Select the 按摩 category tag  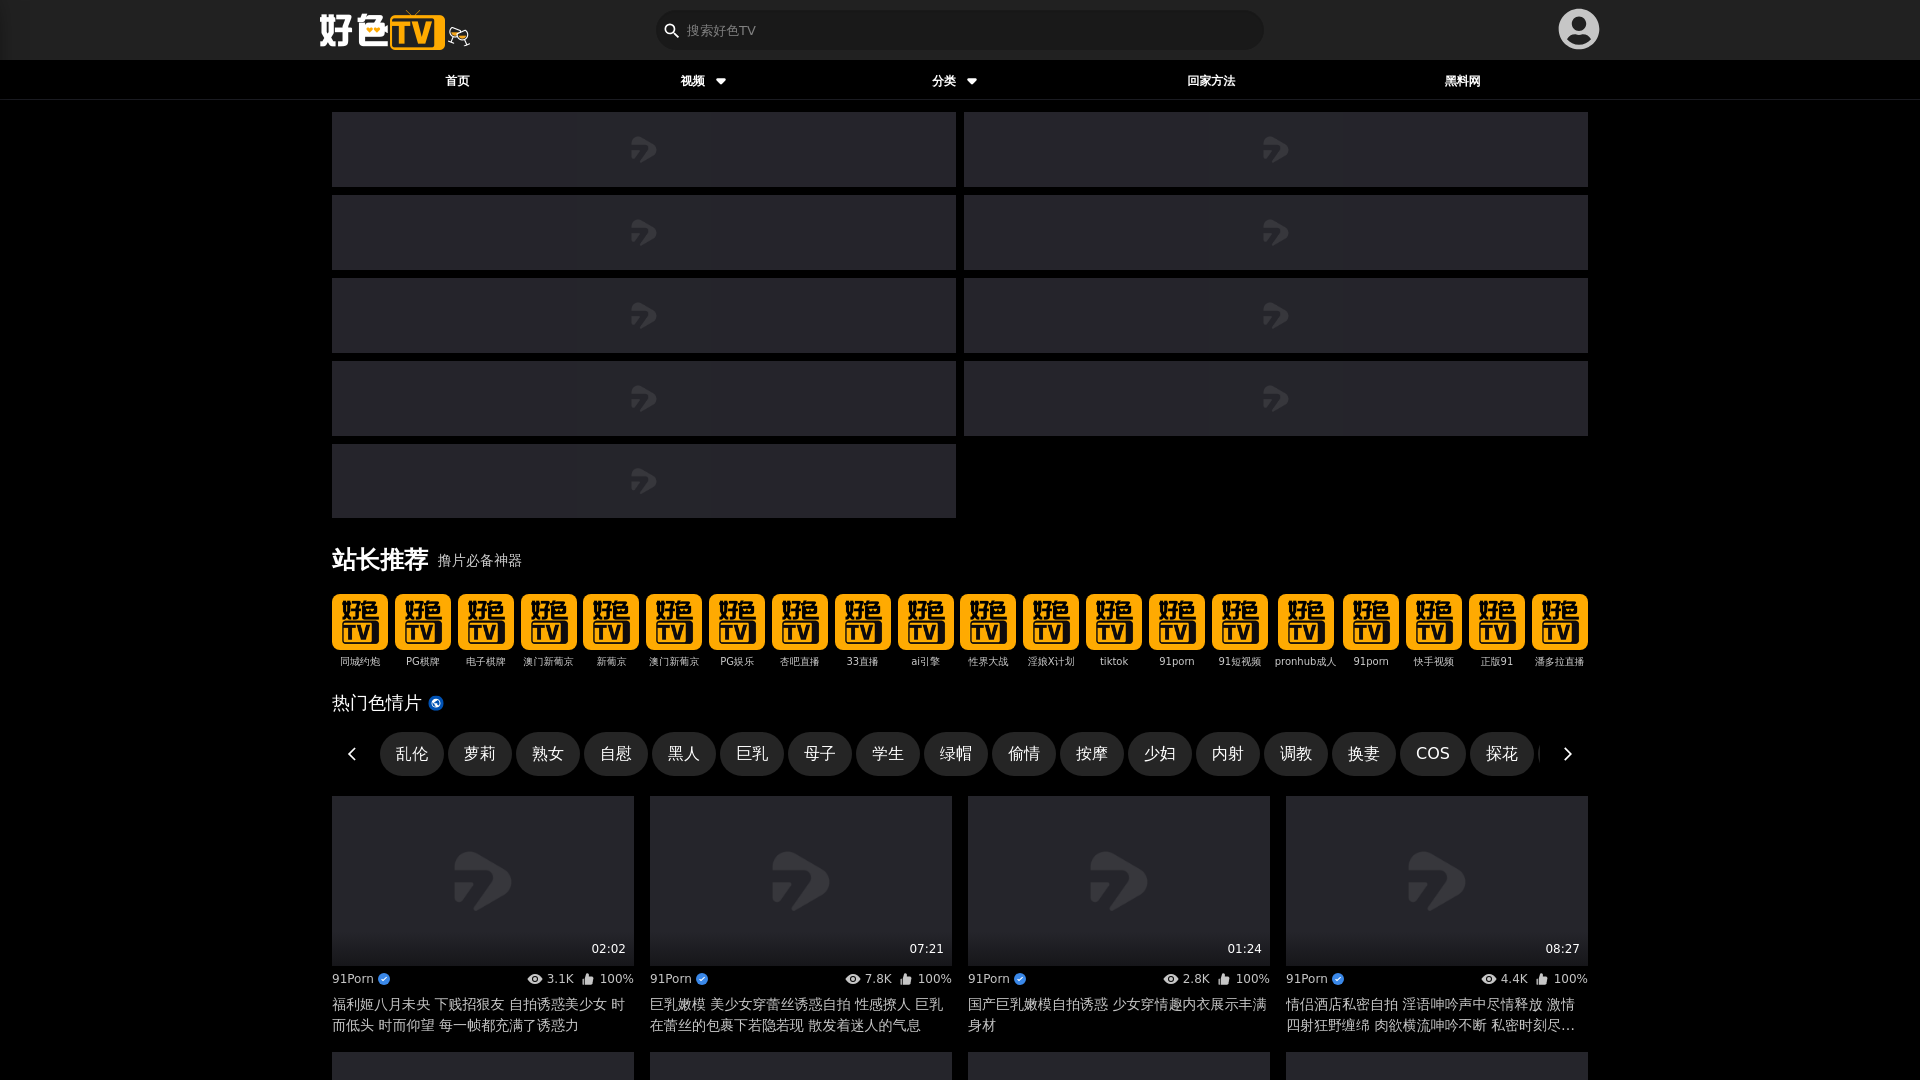[x=1091, y=753]
